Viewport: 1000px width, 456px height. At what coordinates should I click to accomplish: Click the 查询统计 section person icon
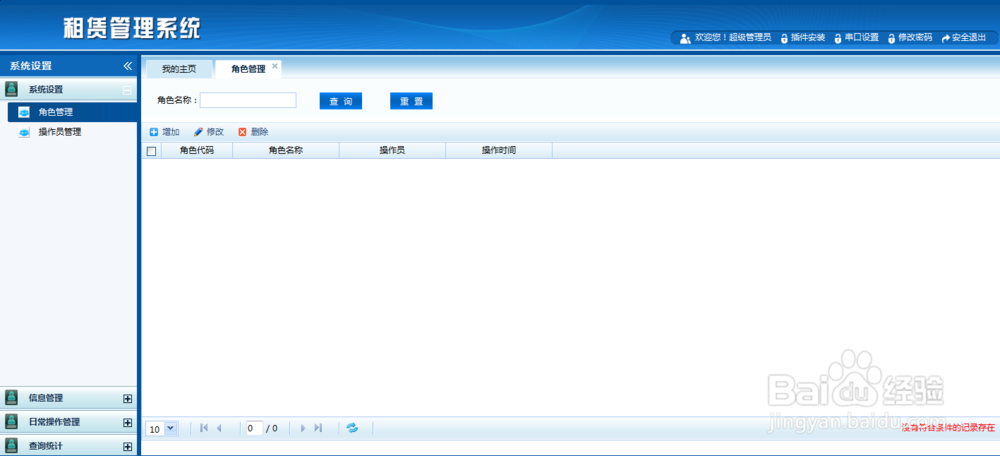[11, 446]
